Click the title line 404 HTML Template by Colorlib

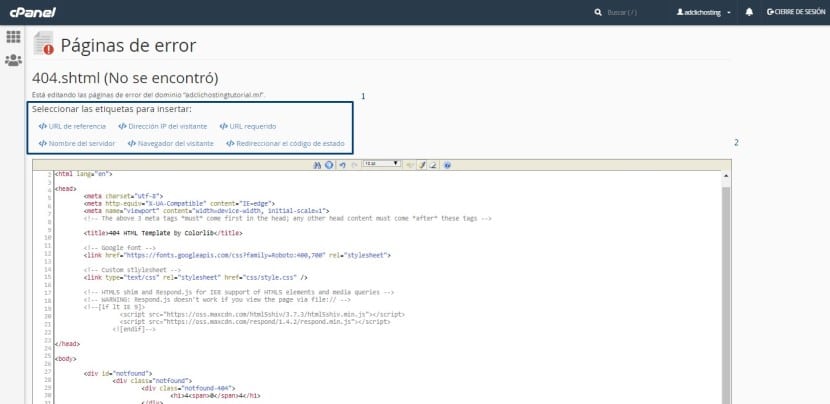tap(163, 233)
